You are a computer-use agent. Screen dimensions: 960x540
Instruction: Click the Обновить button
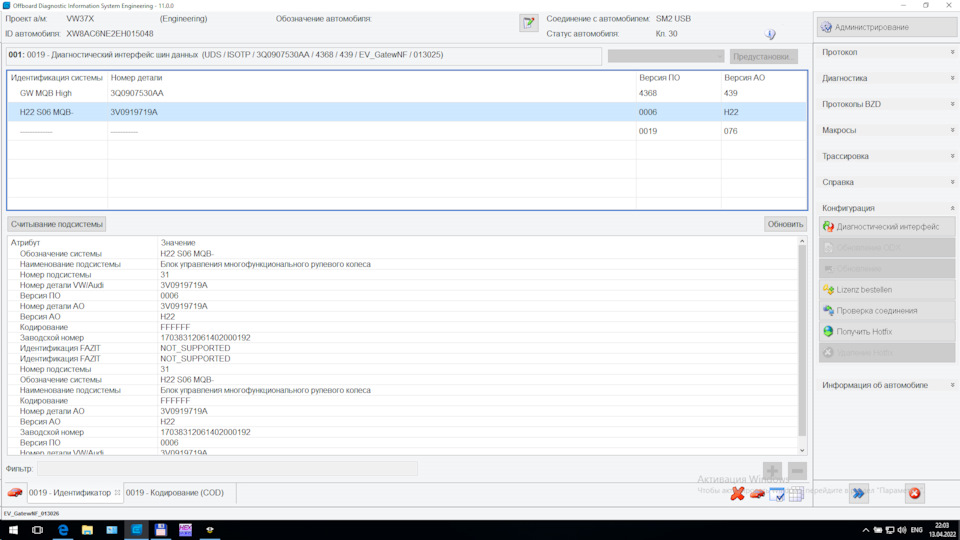pyautogui.click(x=785, y=224)
